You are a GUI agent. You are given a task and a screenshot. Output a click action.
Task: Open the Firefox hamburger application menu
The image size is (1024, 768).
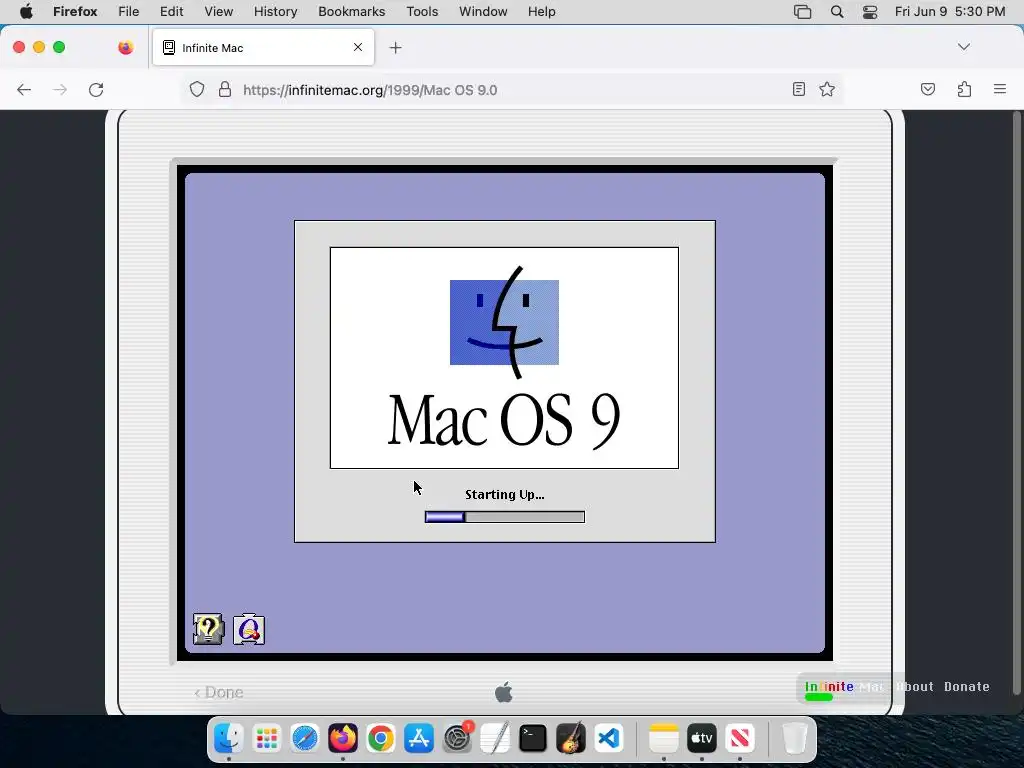click(1000, 89)
